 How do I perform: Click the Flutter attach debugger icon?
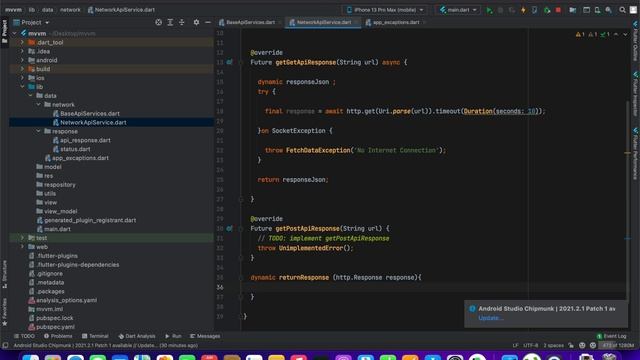tap(547, 10)
